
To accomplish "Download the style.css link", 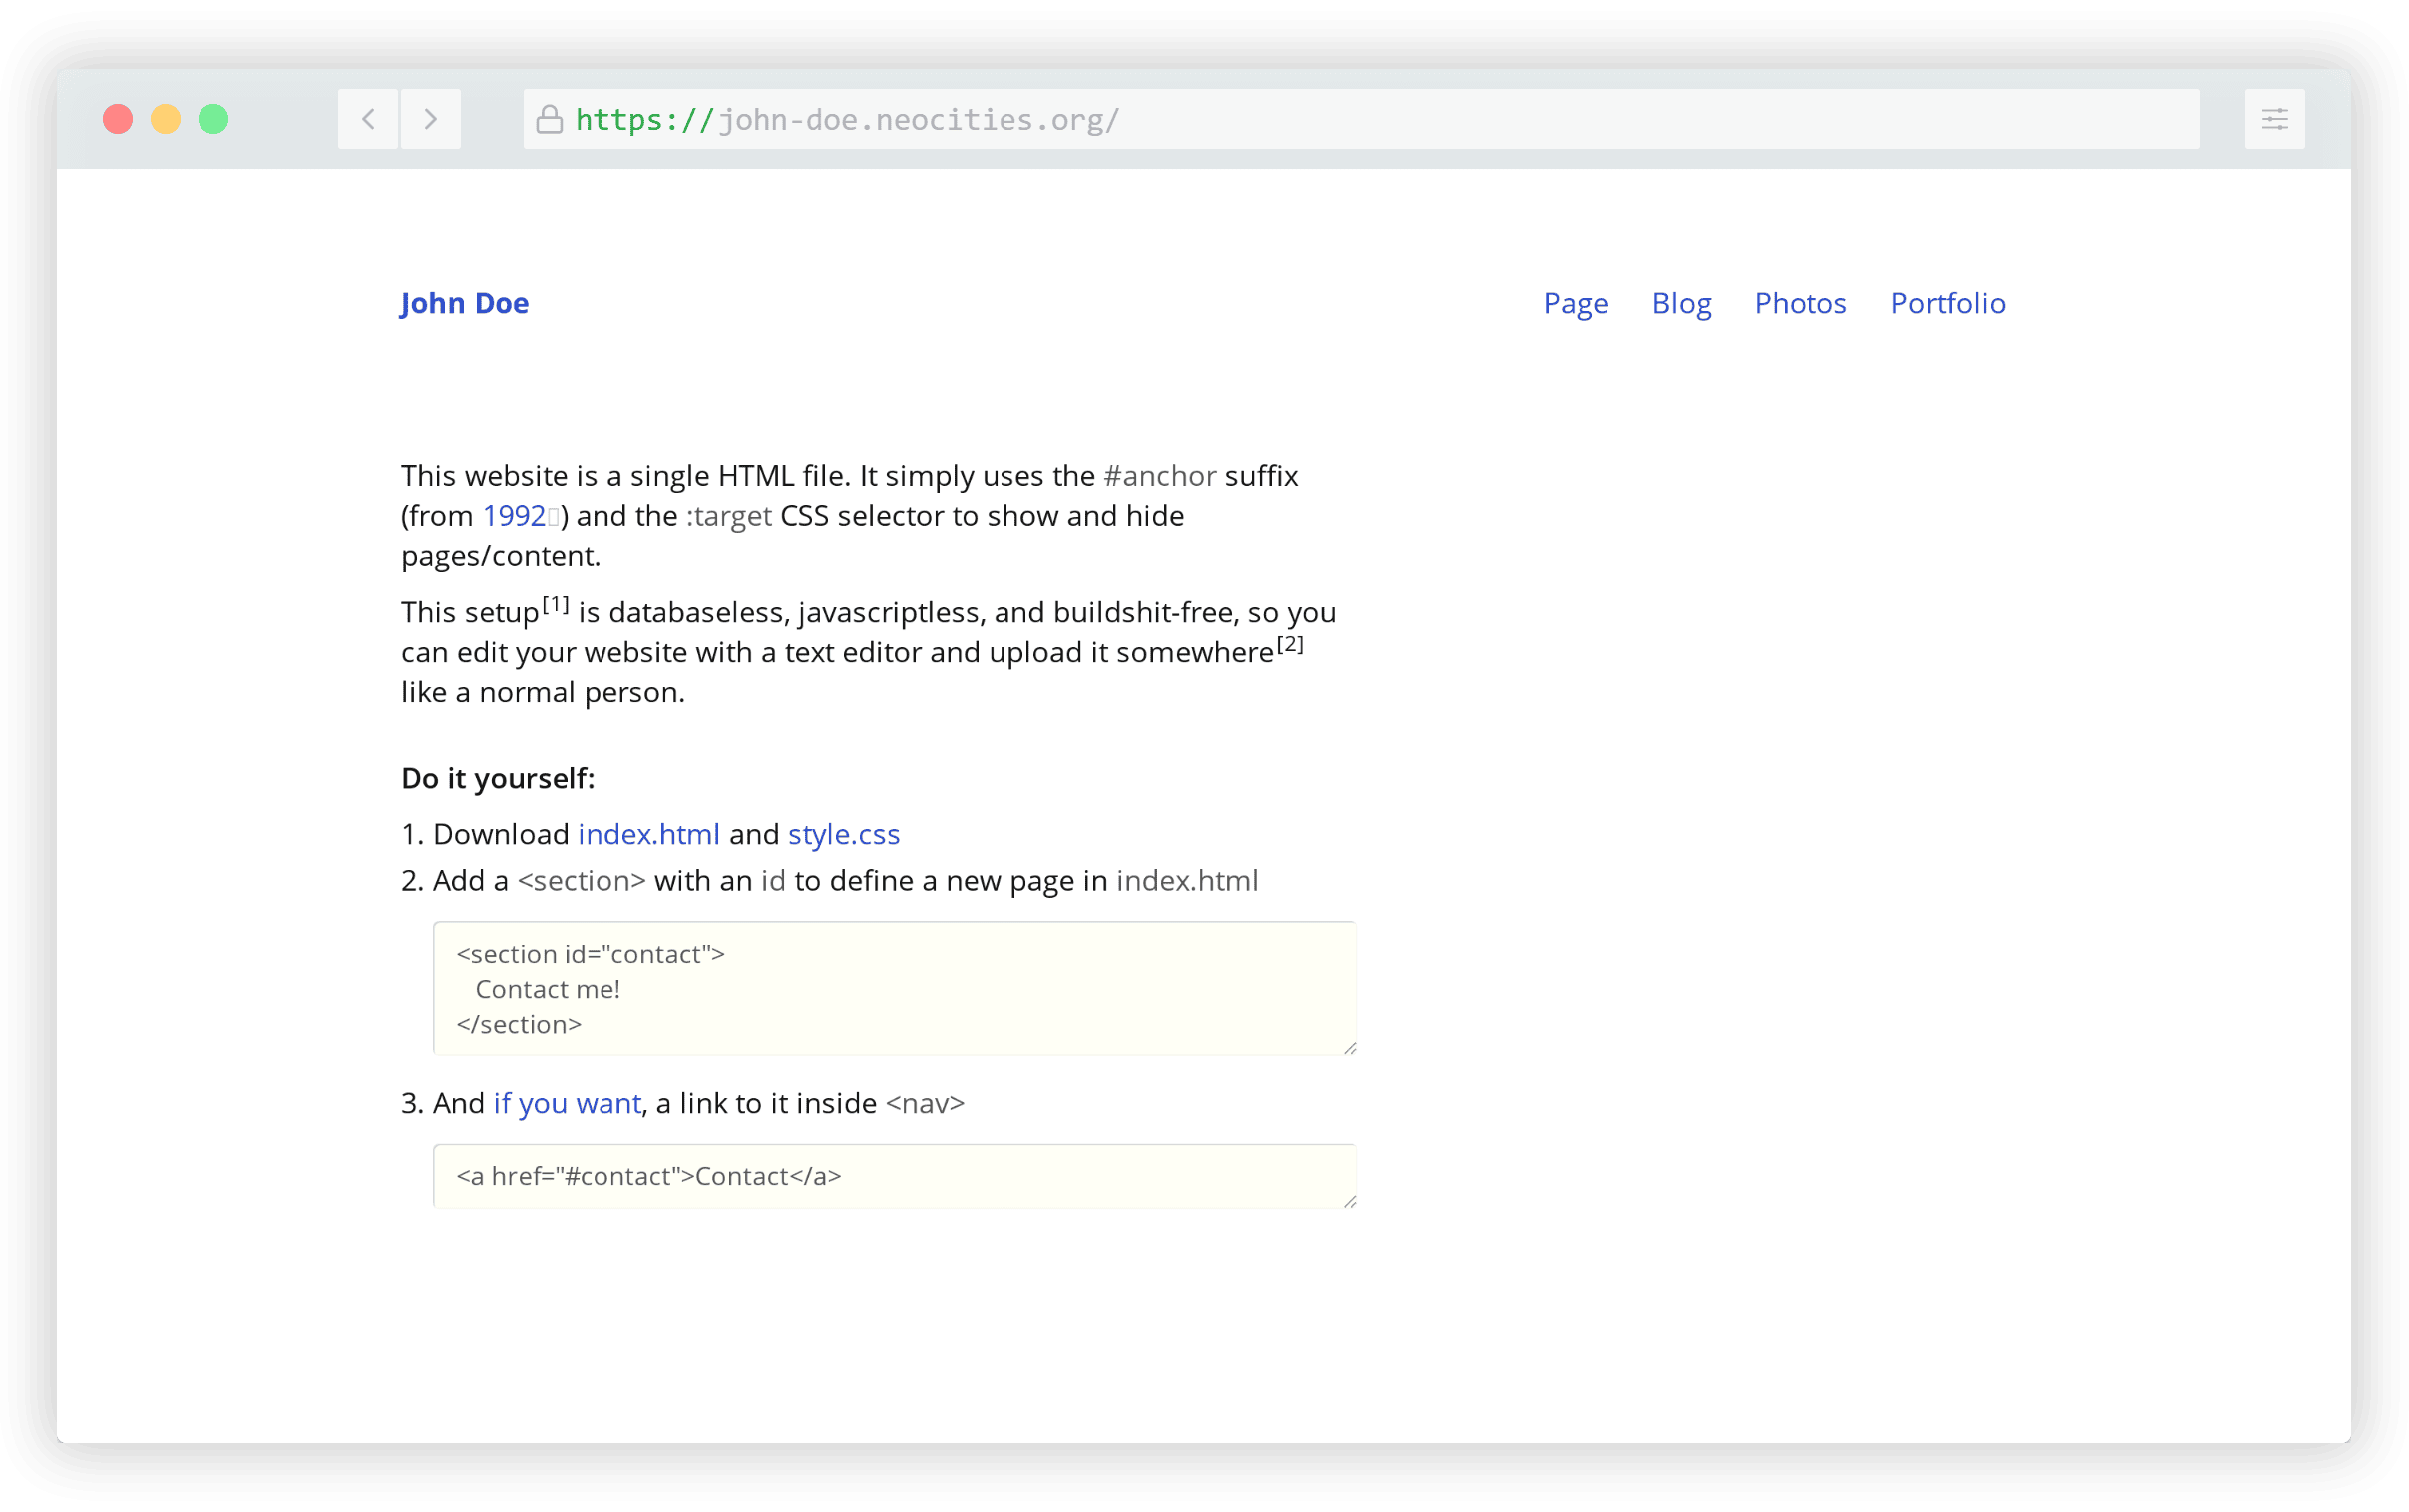I will [x=843, y=834].
